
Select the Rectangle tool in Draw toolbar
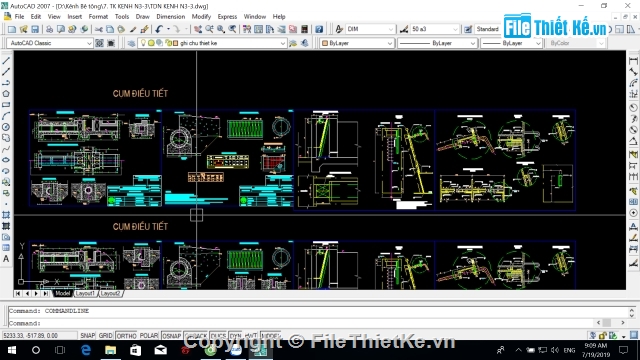pyautogui.click(x=6, y=105)
